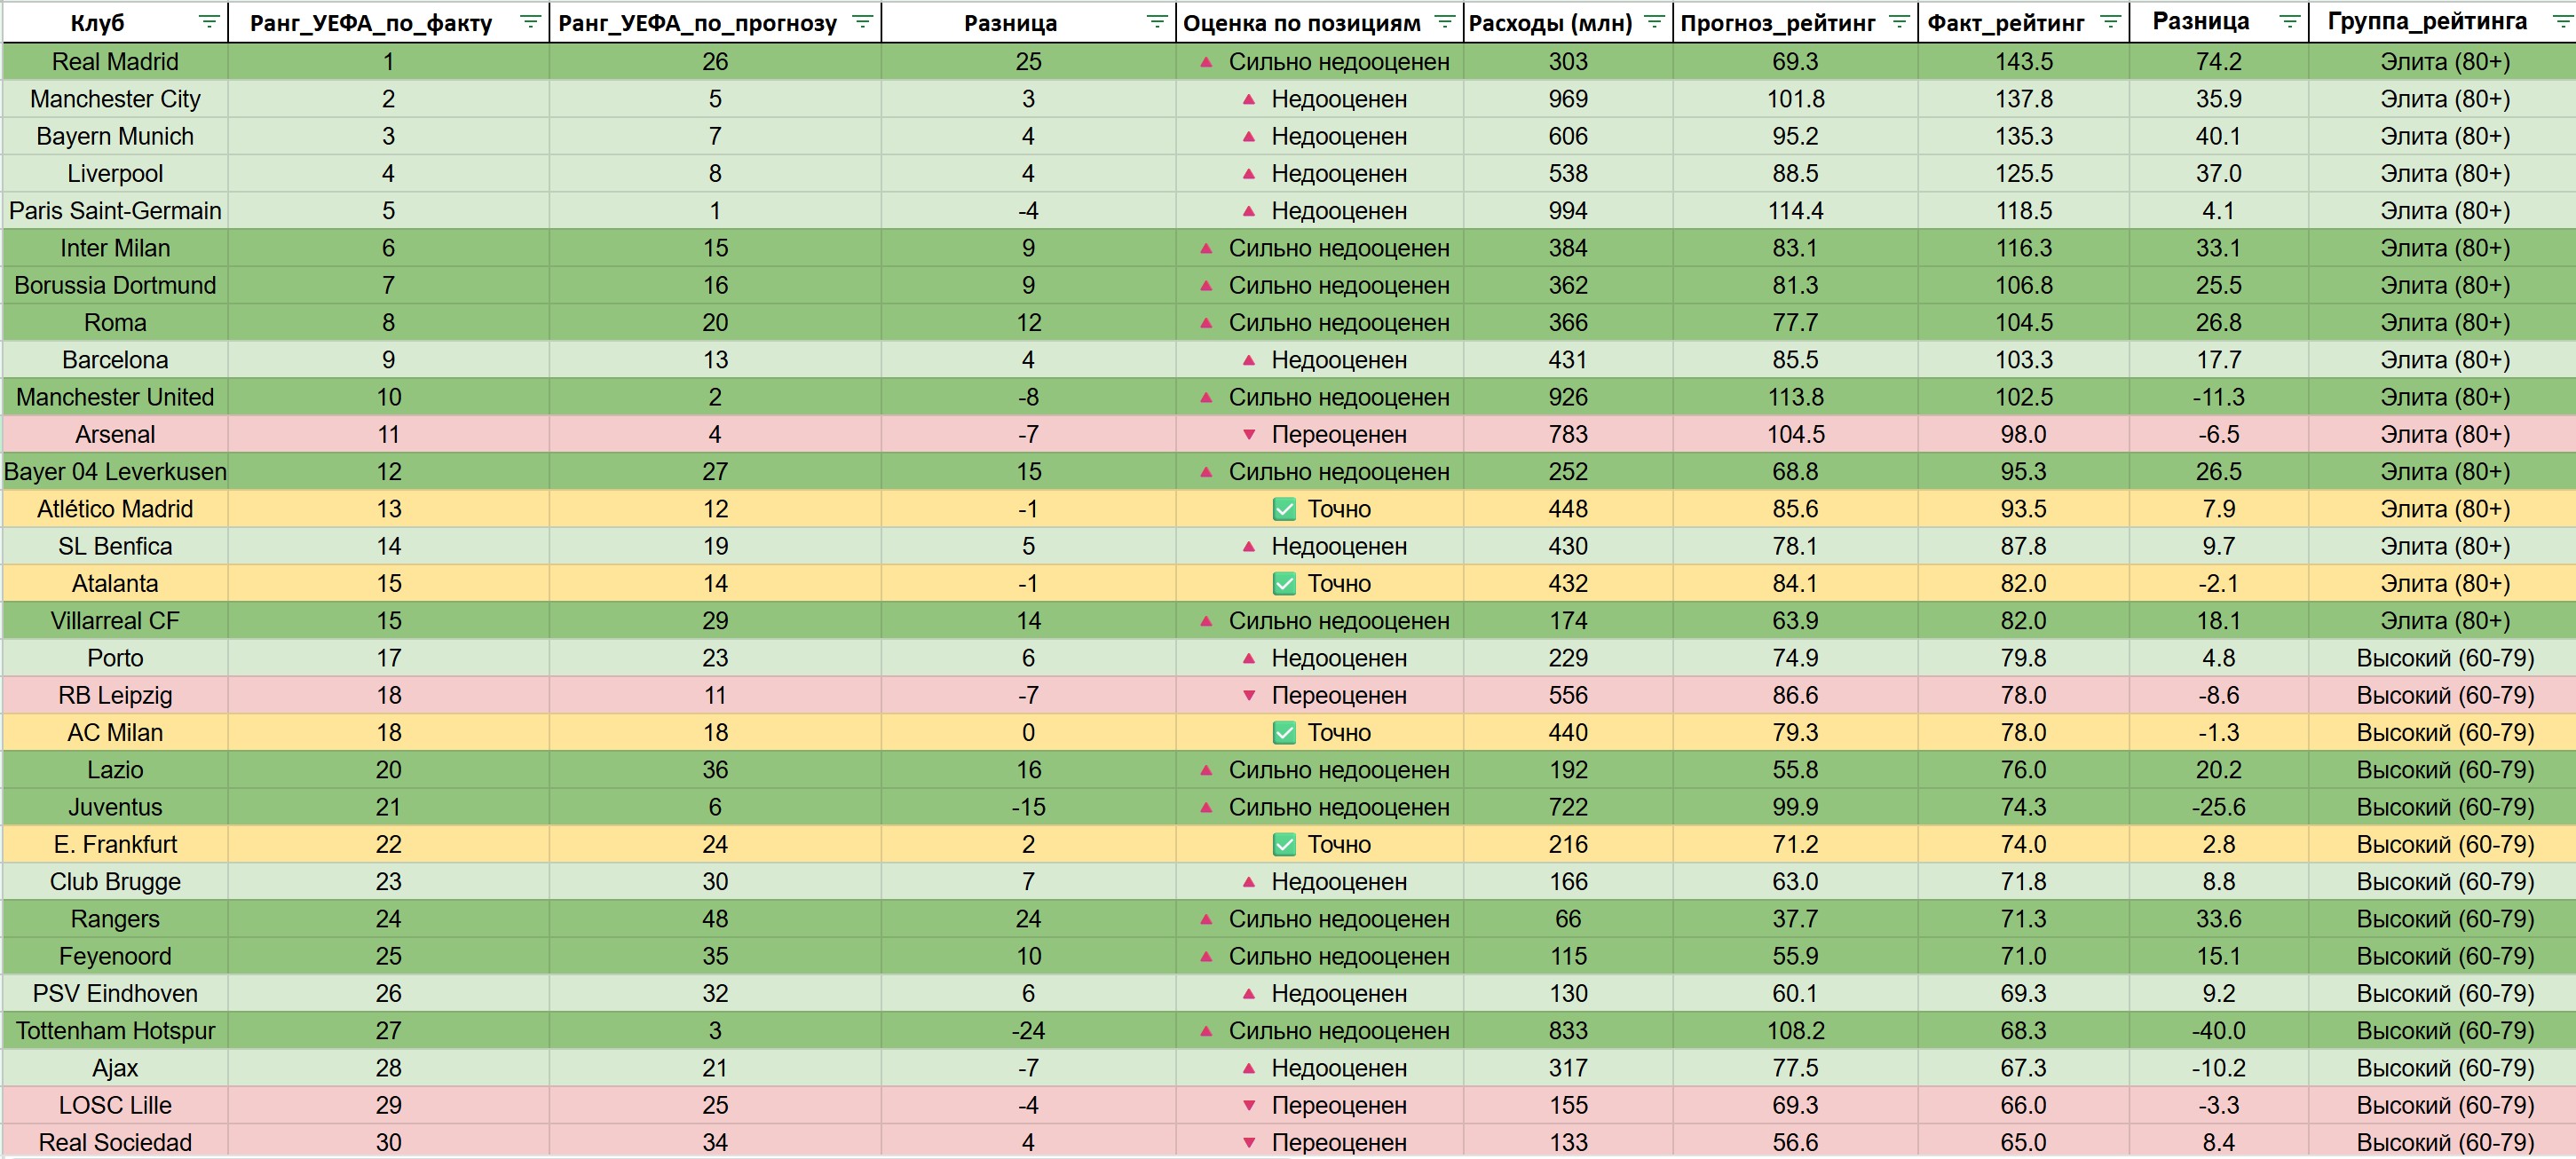Open the filter icon on Факт_рейтинг column

click(x=2110, y=22)
